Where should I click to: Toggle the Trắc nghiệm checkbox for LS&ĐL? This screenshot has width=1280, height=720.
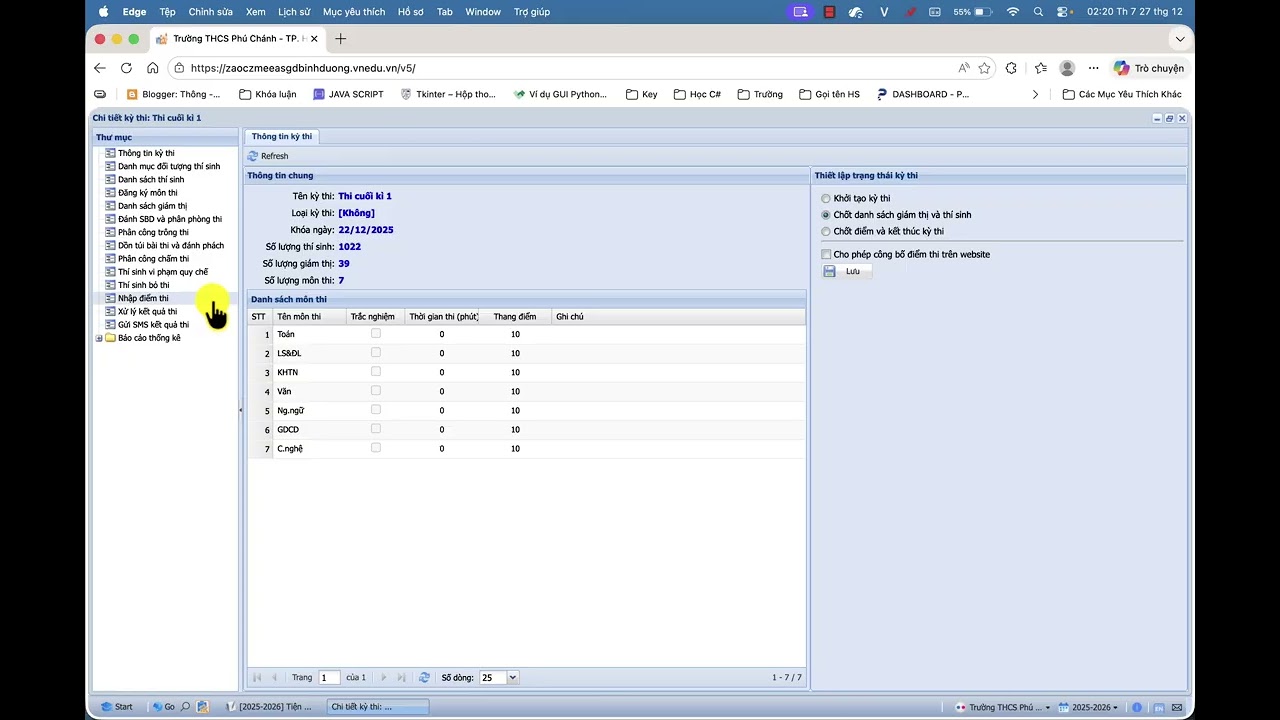click(376, 352)
